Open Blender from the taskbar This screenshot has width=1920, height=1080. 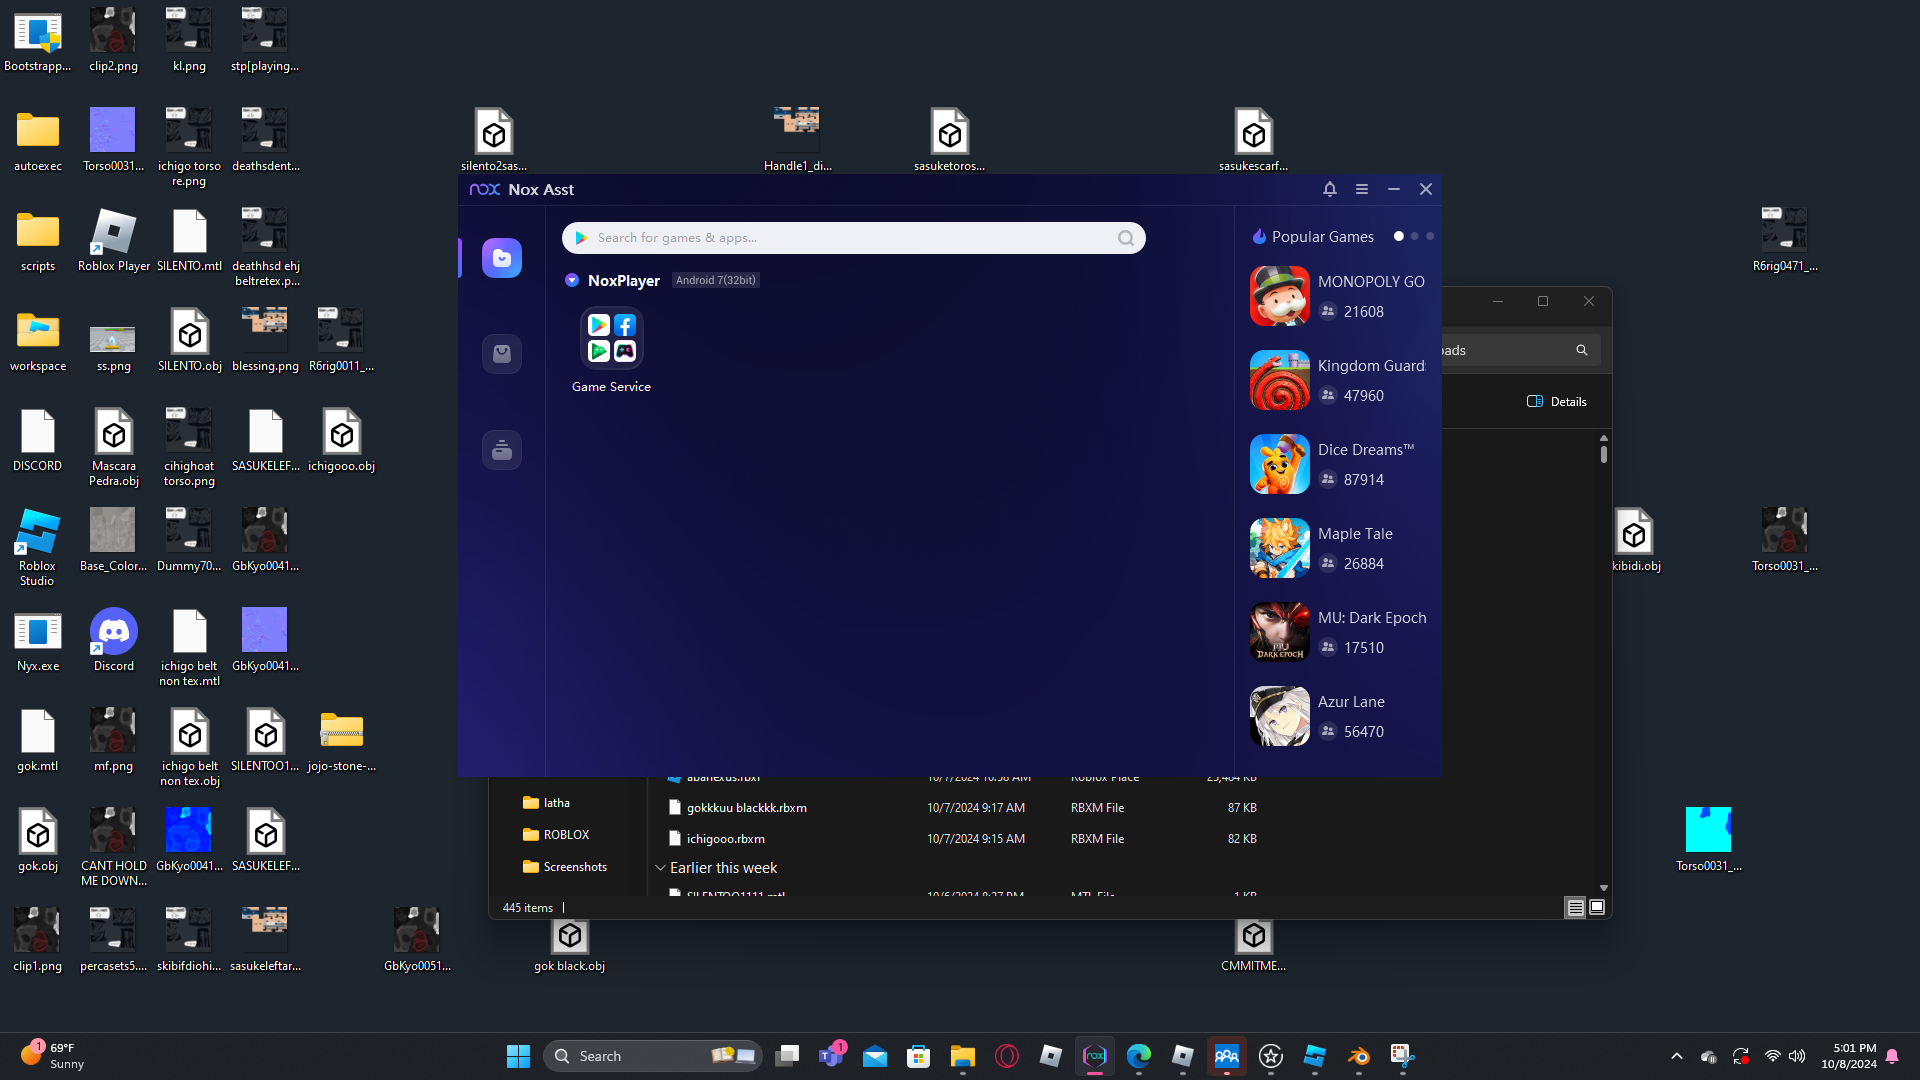pos(1358,1056)
